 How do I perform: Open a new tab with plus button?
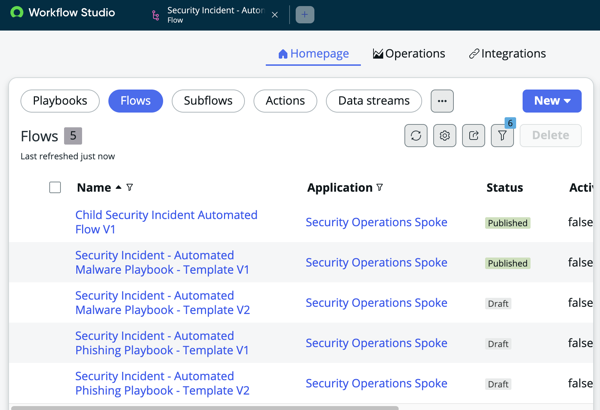point(305,15)
